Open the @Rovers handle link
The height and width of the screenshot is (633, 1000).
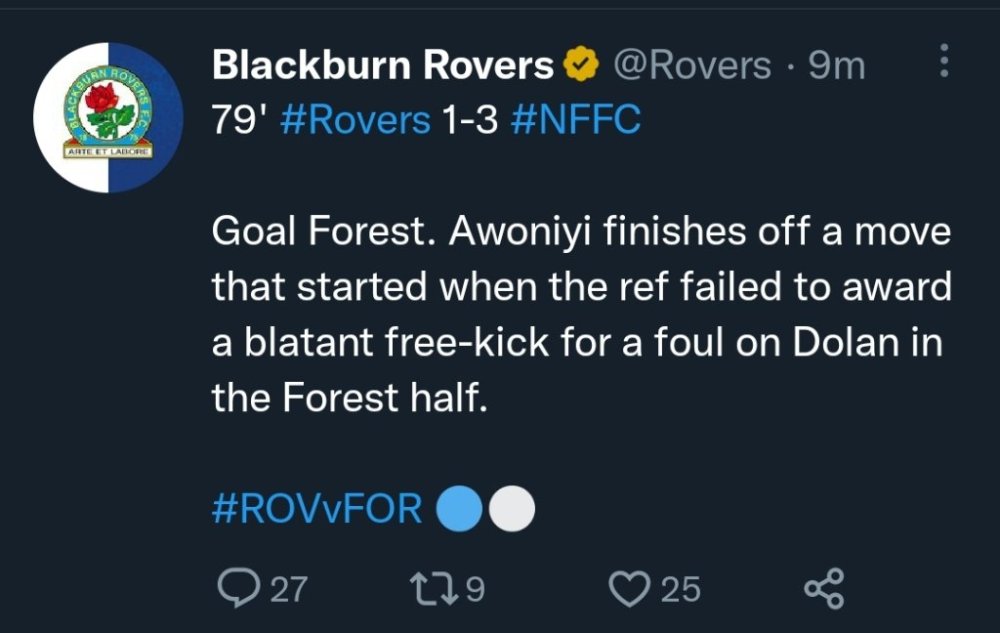point(691,66)
